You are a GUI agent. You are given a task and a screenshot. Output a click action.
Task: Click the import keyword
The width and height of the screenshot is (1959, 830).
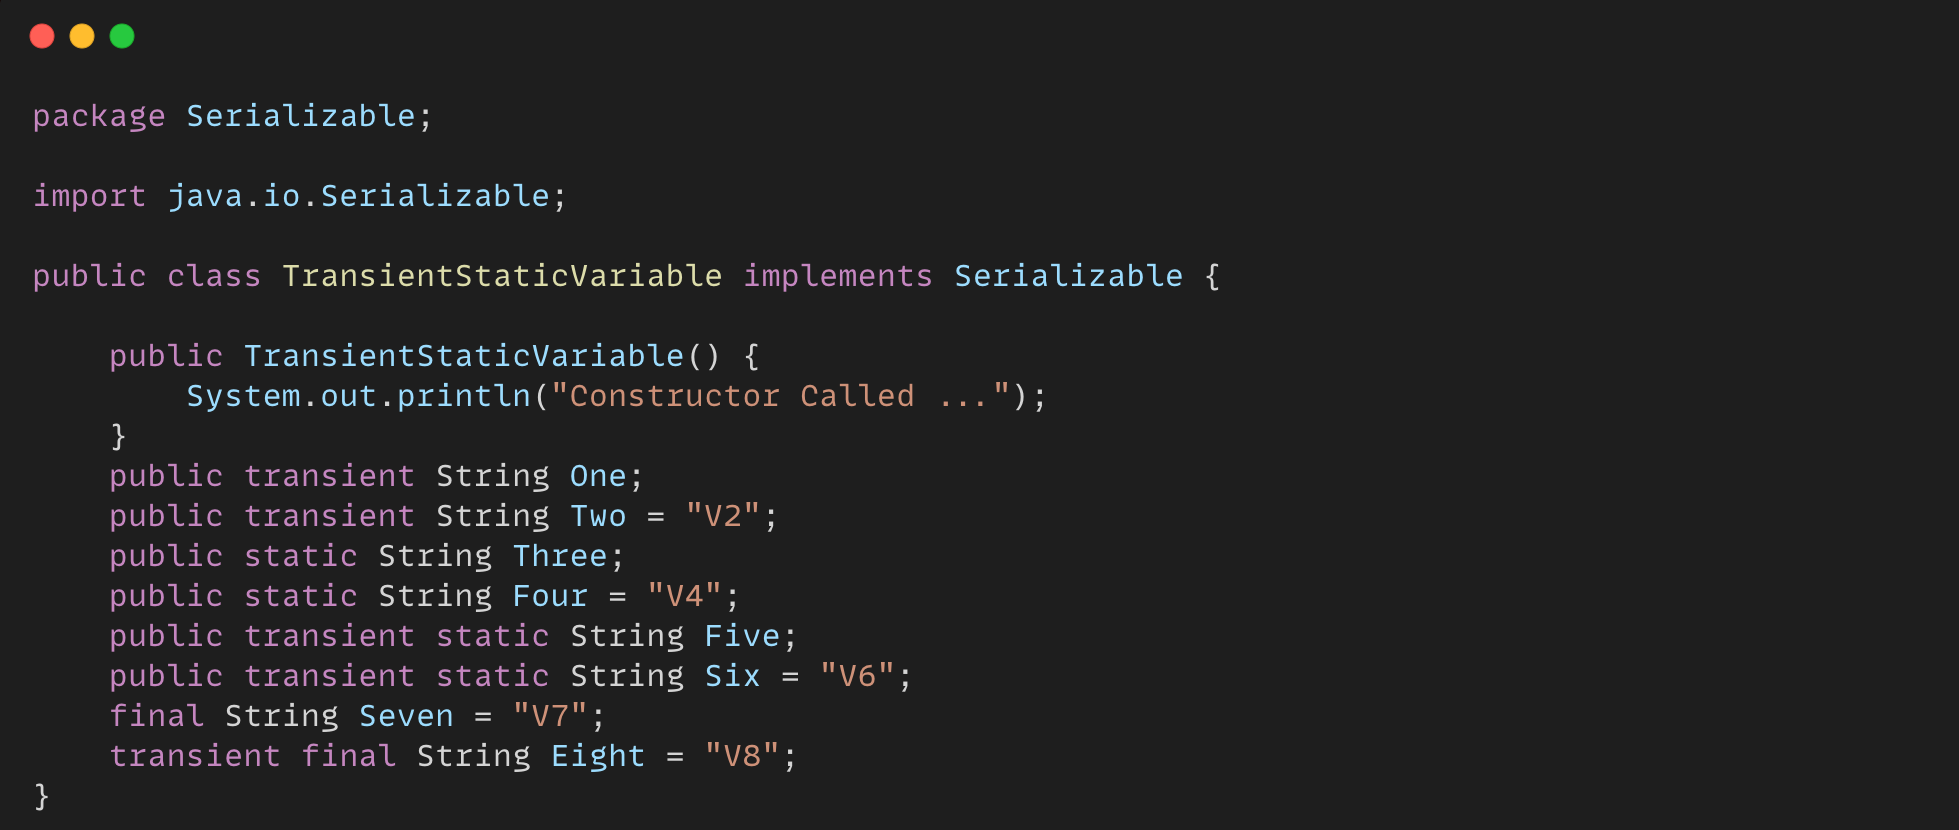tap(89, 196)
